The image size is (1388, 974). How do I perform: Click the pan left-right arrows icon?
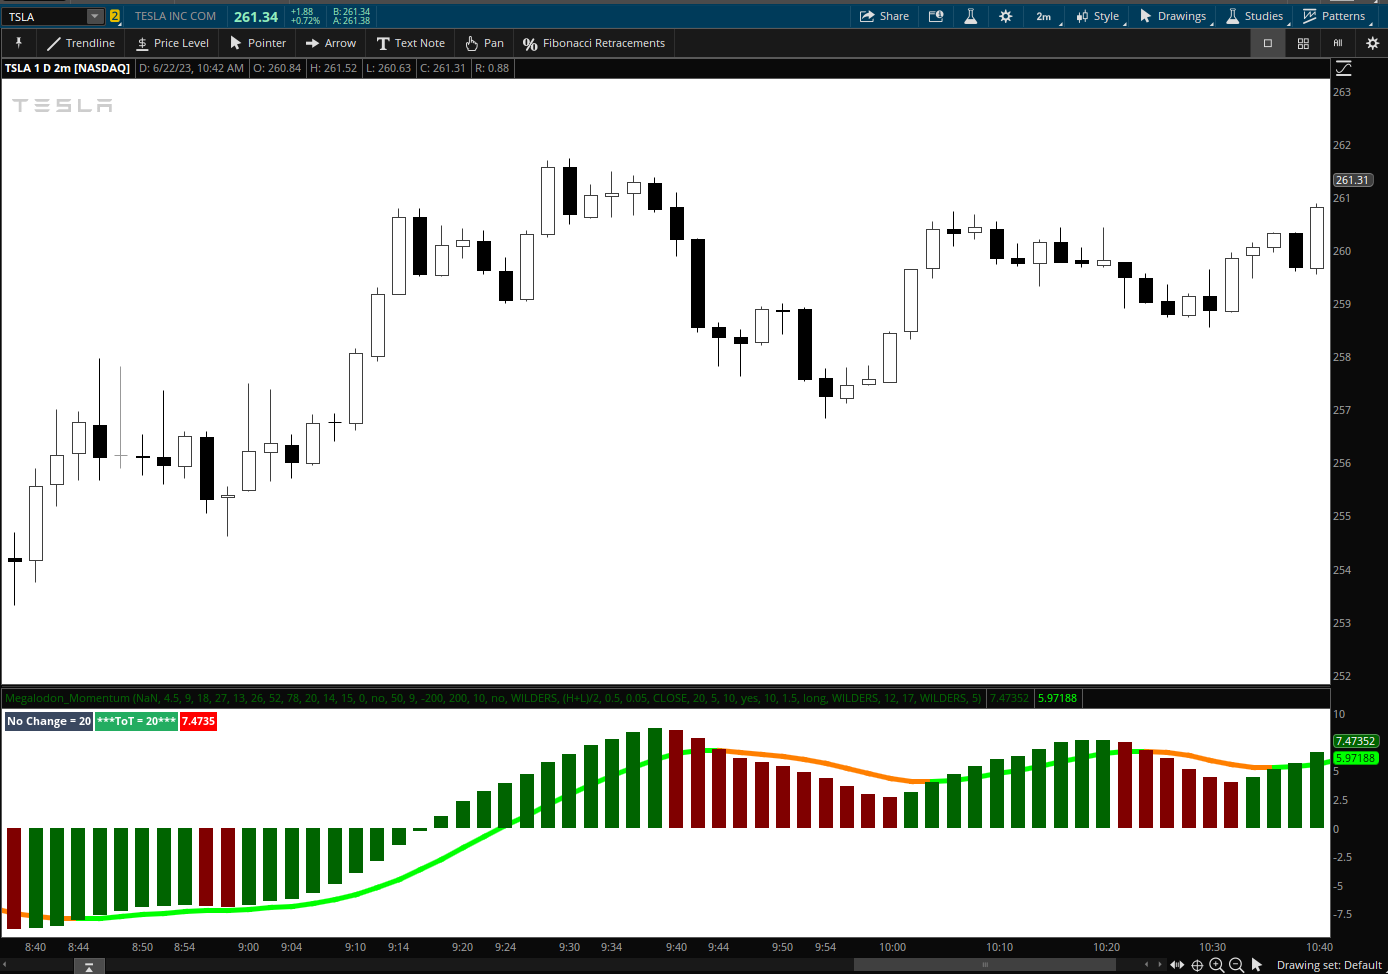click(1177, 965)
